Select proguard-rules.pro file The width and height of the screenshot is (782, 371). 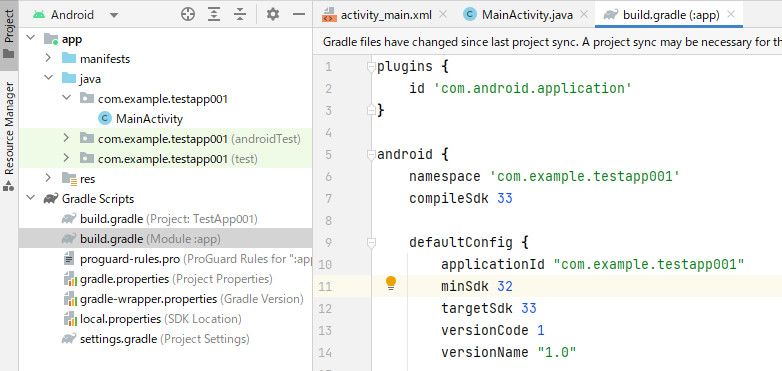196,259
